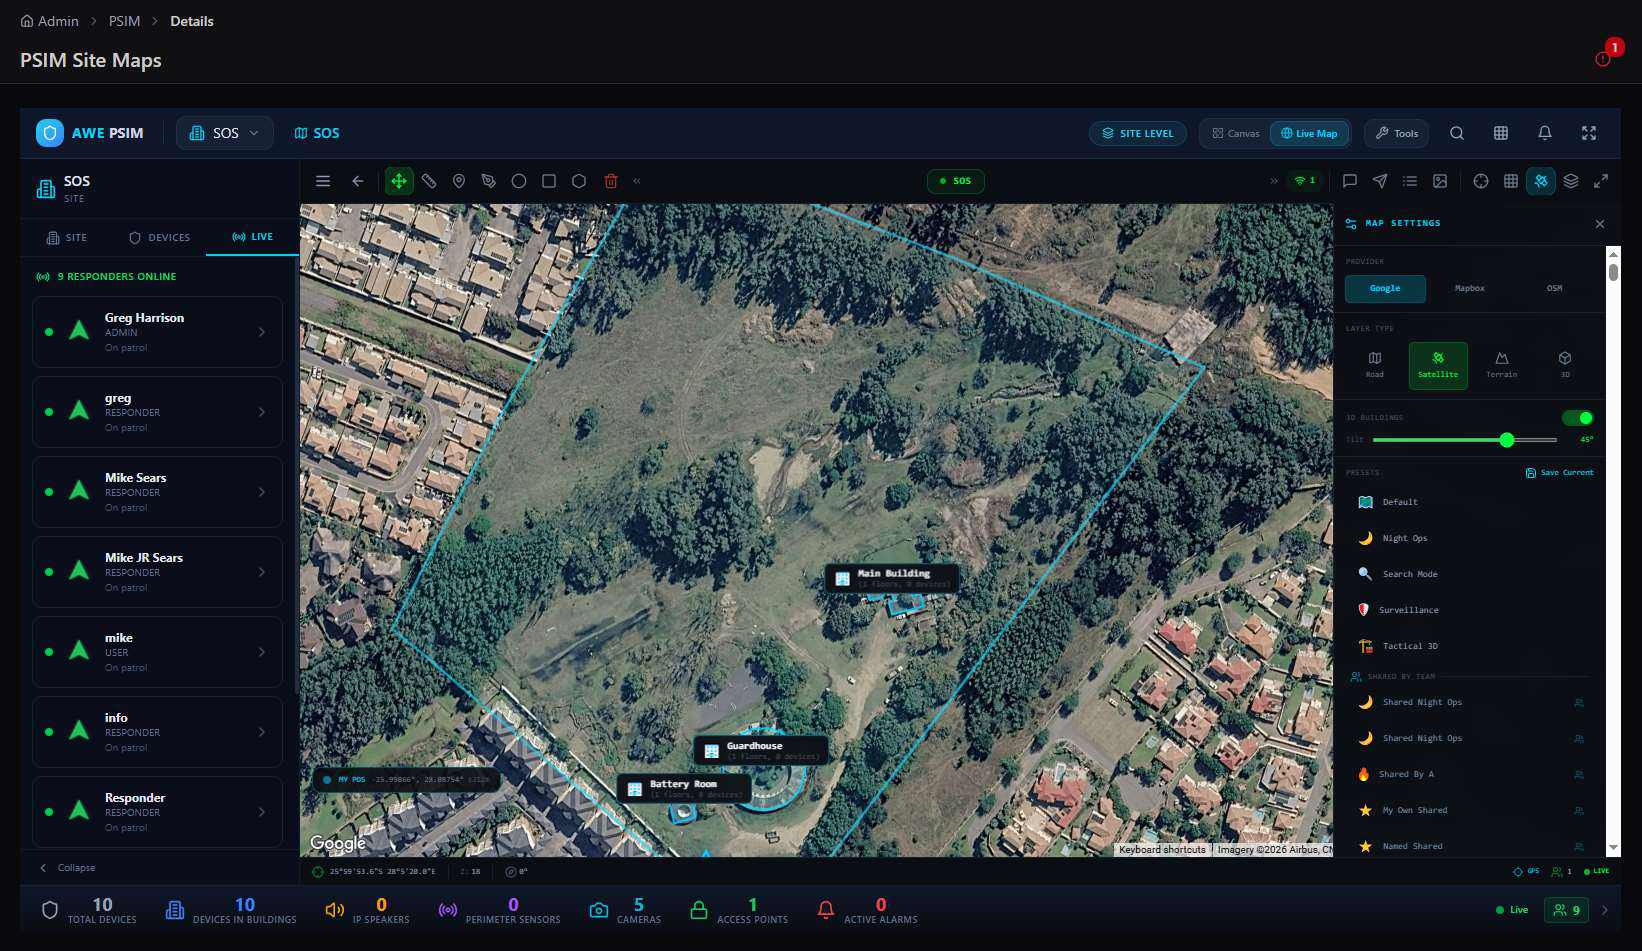
Task: Select OSM as map provider
Action: tap(1554, 288)
